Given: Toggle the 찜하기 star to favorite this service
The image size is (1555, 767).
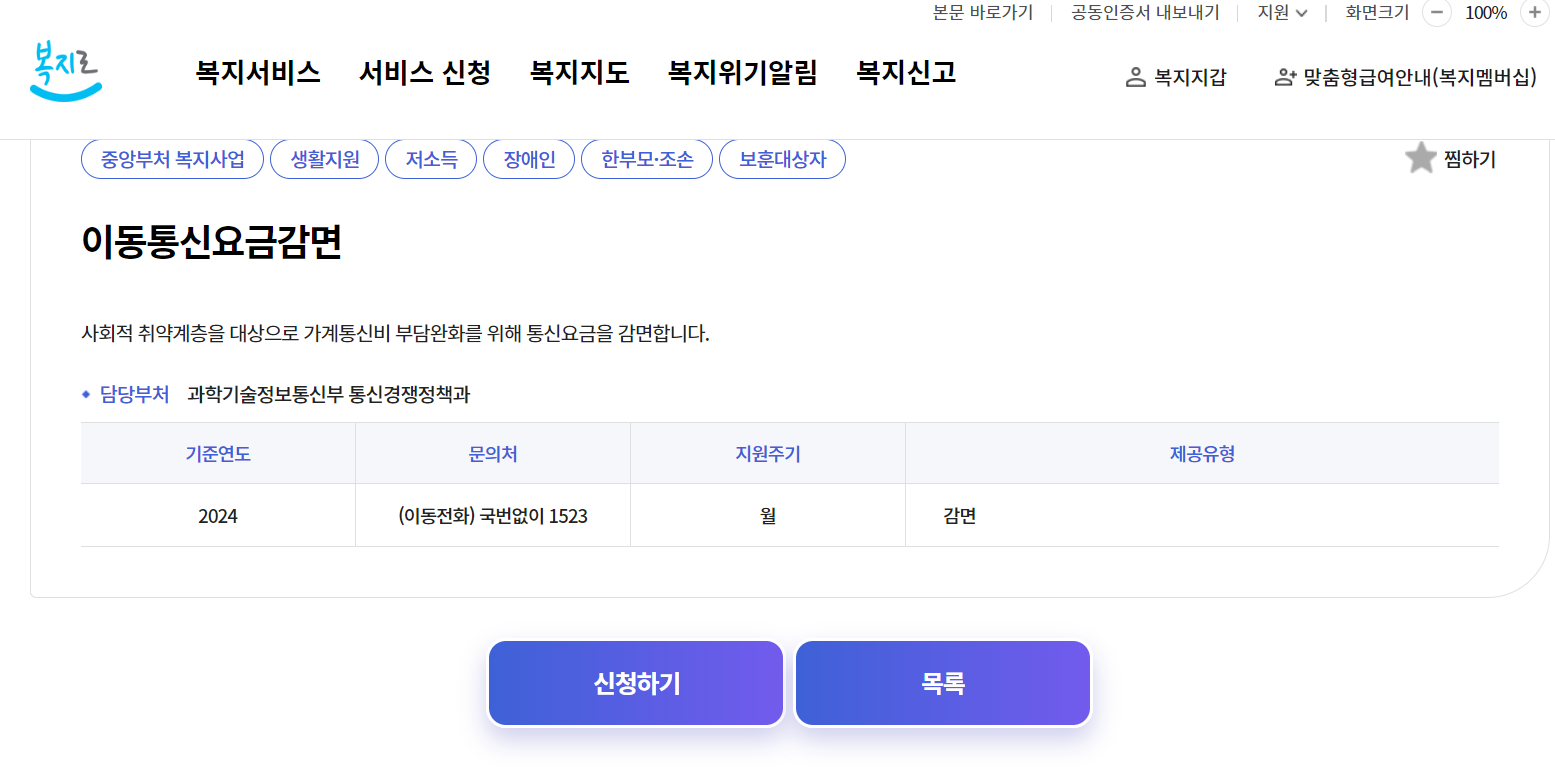Looking at the screenshot, I should click(1420, 157).
